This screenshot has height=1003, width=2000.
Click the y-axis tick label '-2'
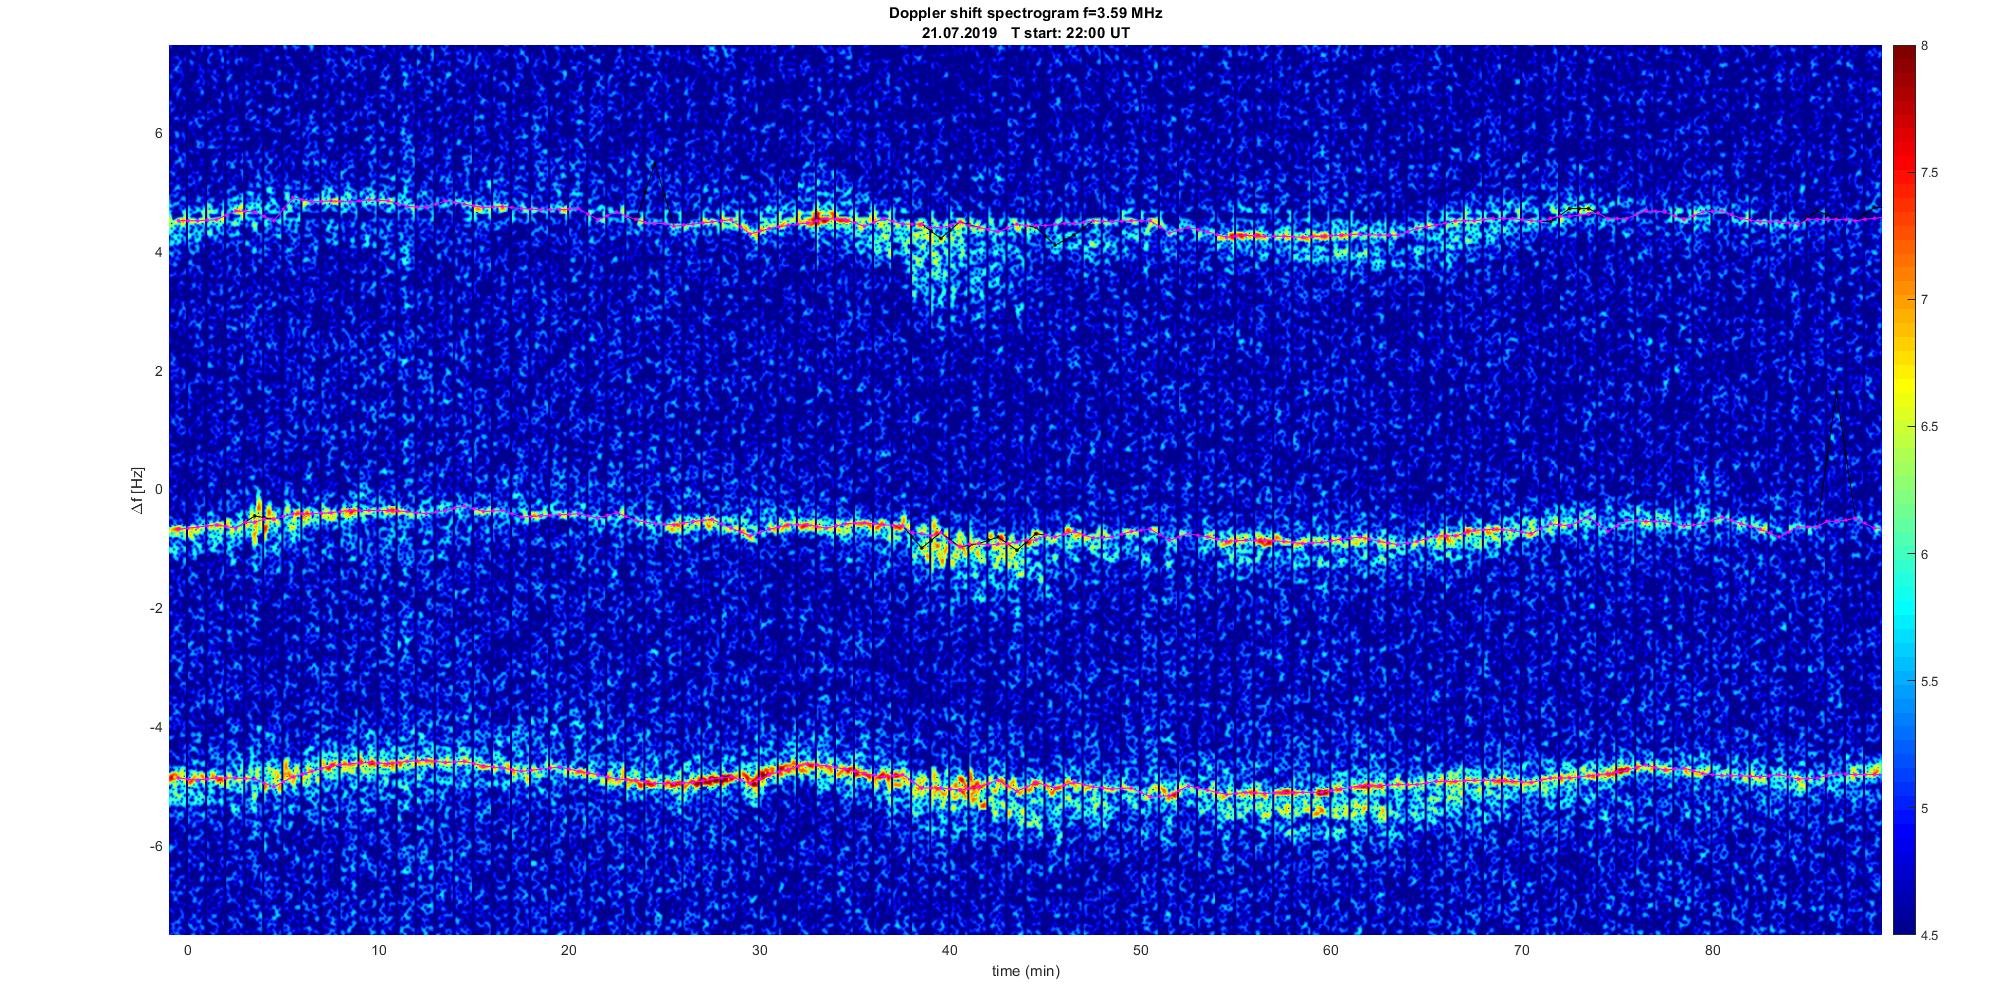(x=157, y=609)
